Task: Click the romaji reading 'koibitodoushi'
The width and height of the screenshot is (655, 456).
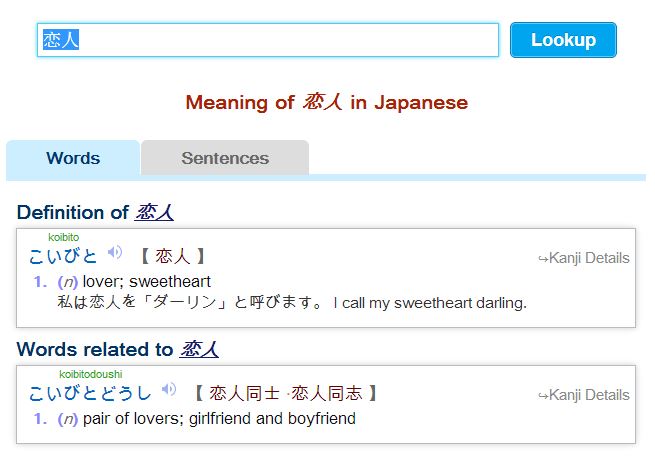Action: (x=90, y=374)
